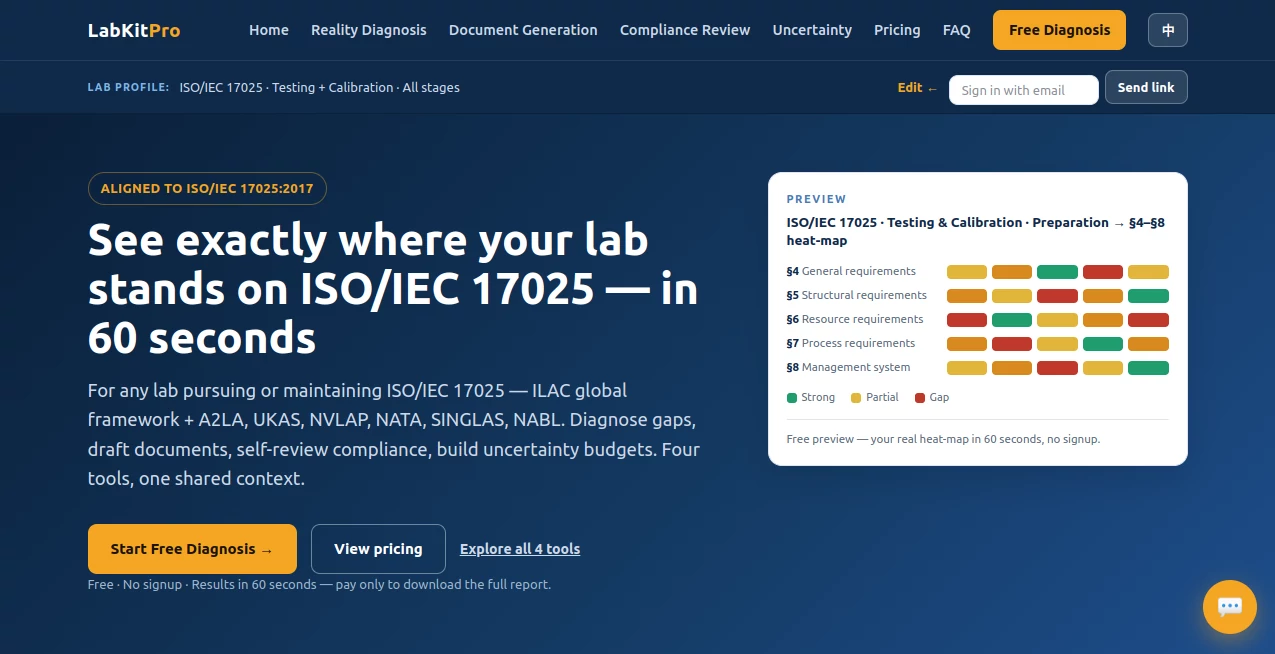Open the FAQ nav item

point(956,30)
